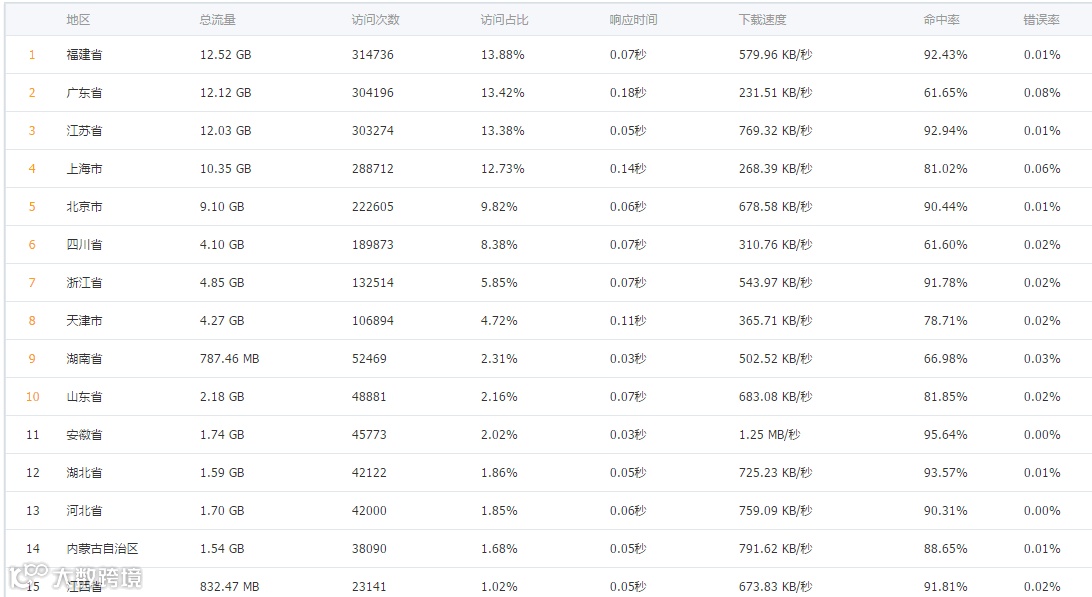Select the 命中率 column header
The image size is (1092, 597).
coord(941,19)
